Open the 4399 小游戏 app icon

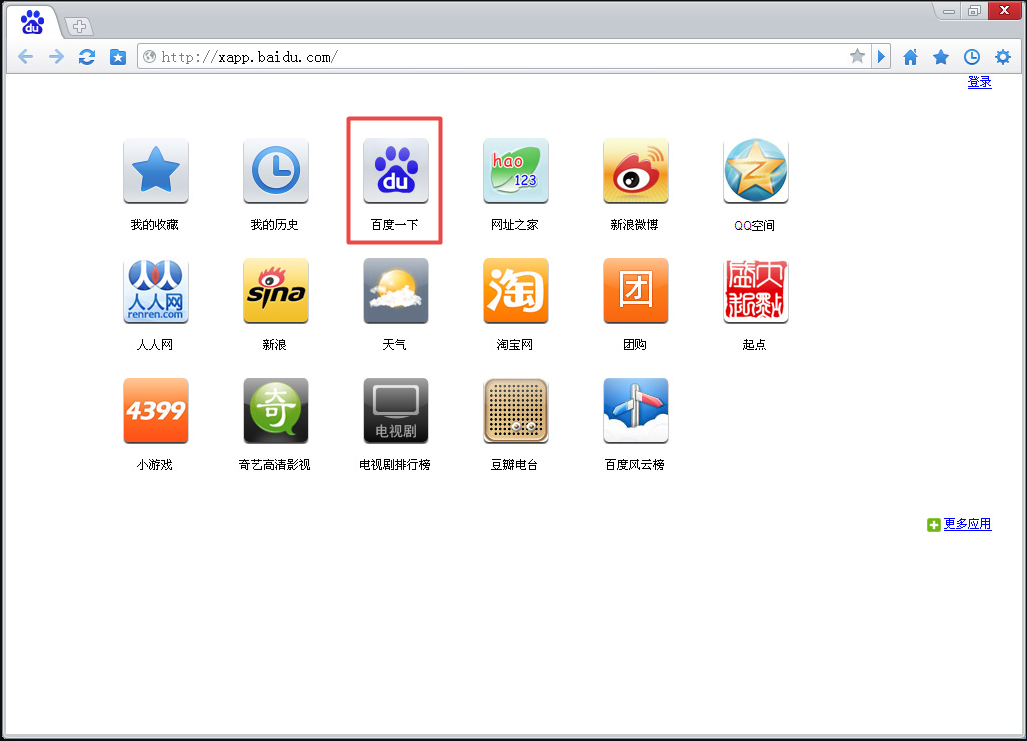156,410
